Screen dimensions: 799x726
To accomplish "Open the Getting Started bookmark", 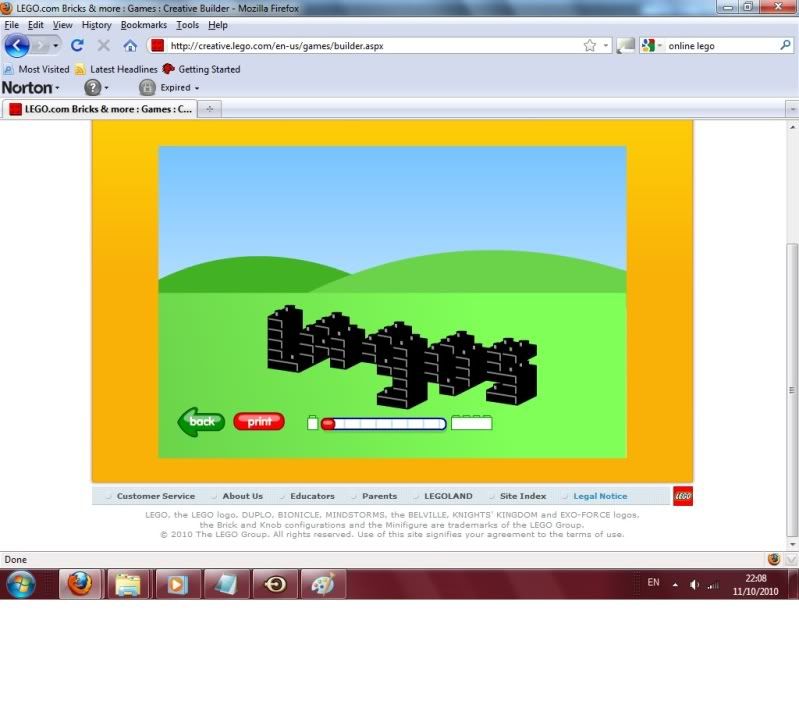I will 201,69.
